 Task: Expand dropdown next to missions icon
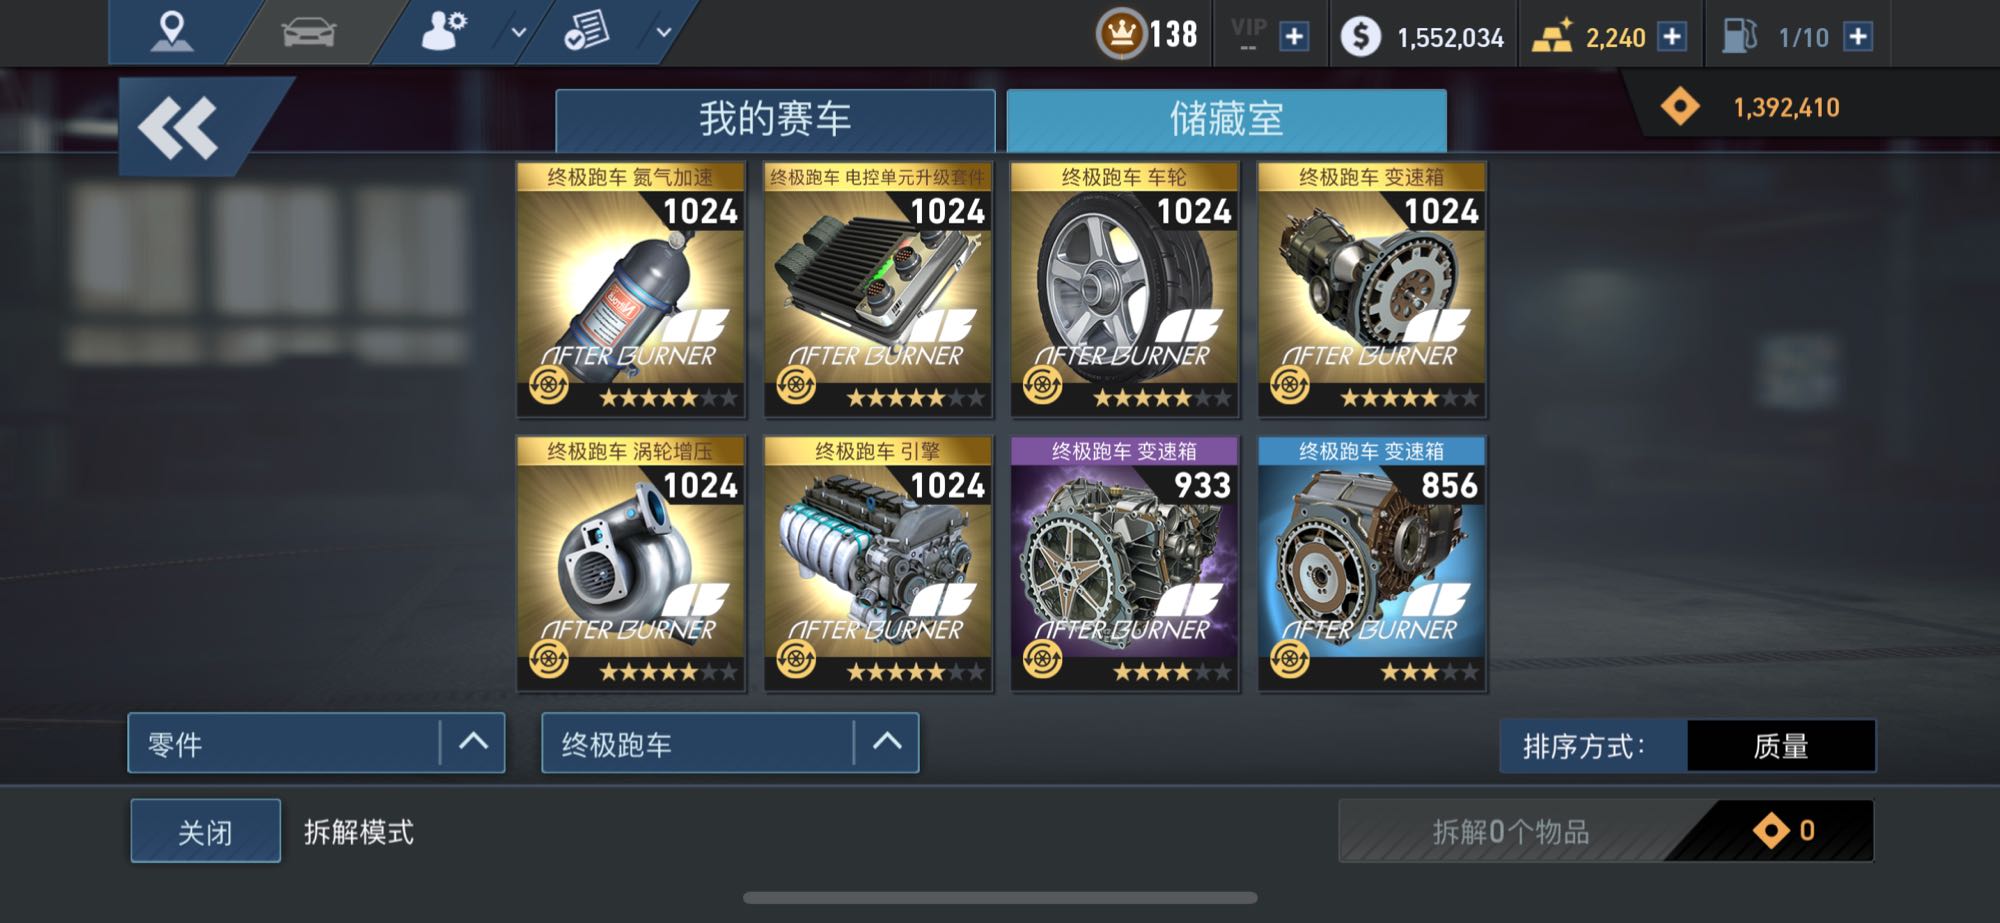(663, 32)
